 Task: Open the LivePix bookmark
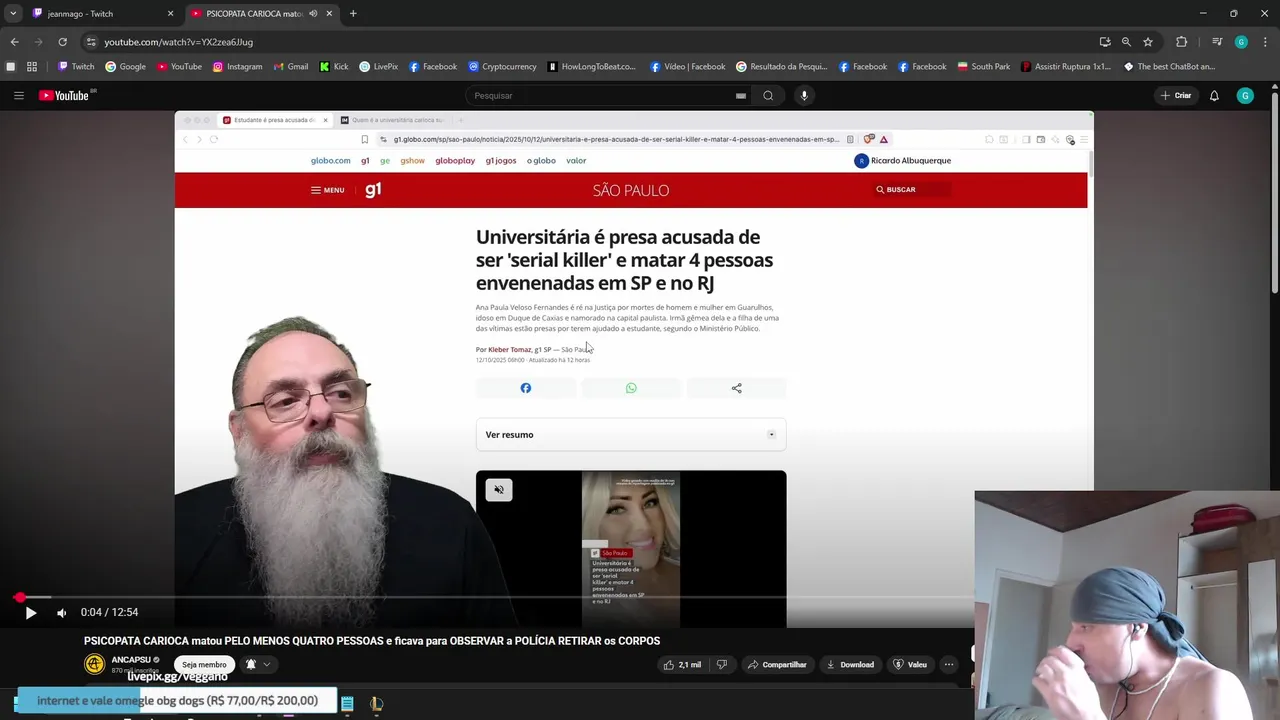378,67
